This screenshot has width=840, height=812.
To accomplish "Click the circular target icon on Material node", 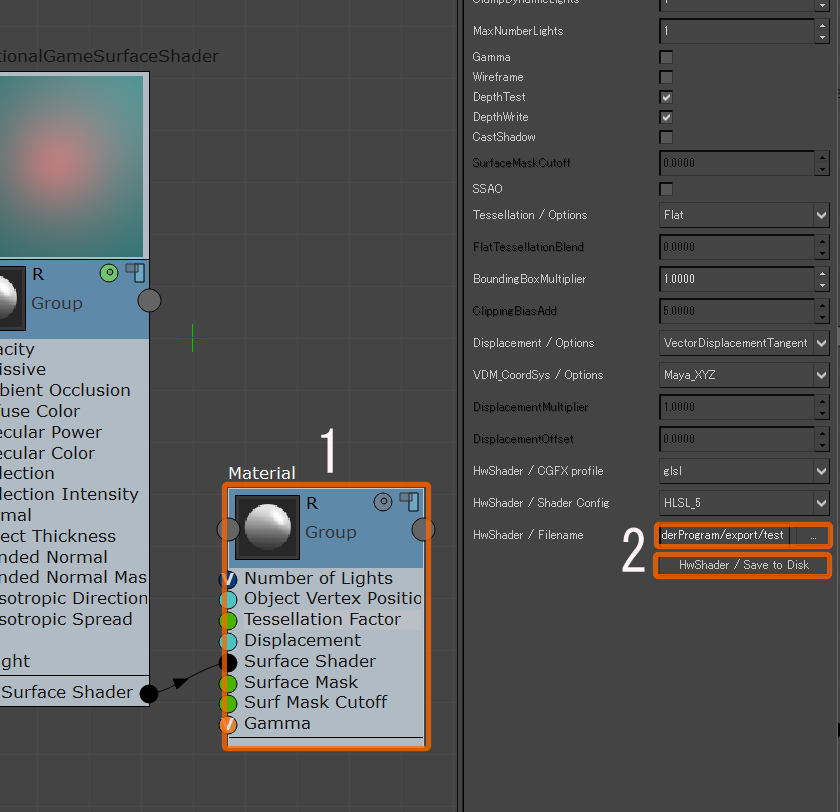I will click(383, 502).
